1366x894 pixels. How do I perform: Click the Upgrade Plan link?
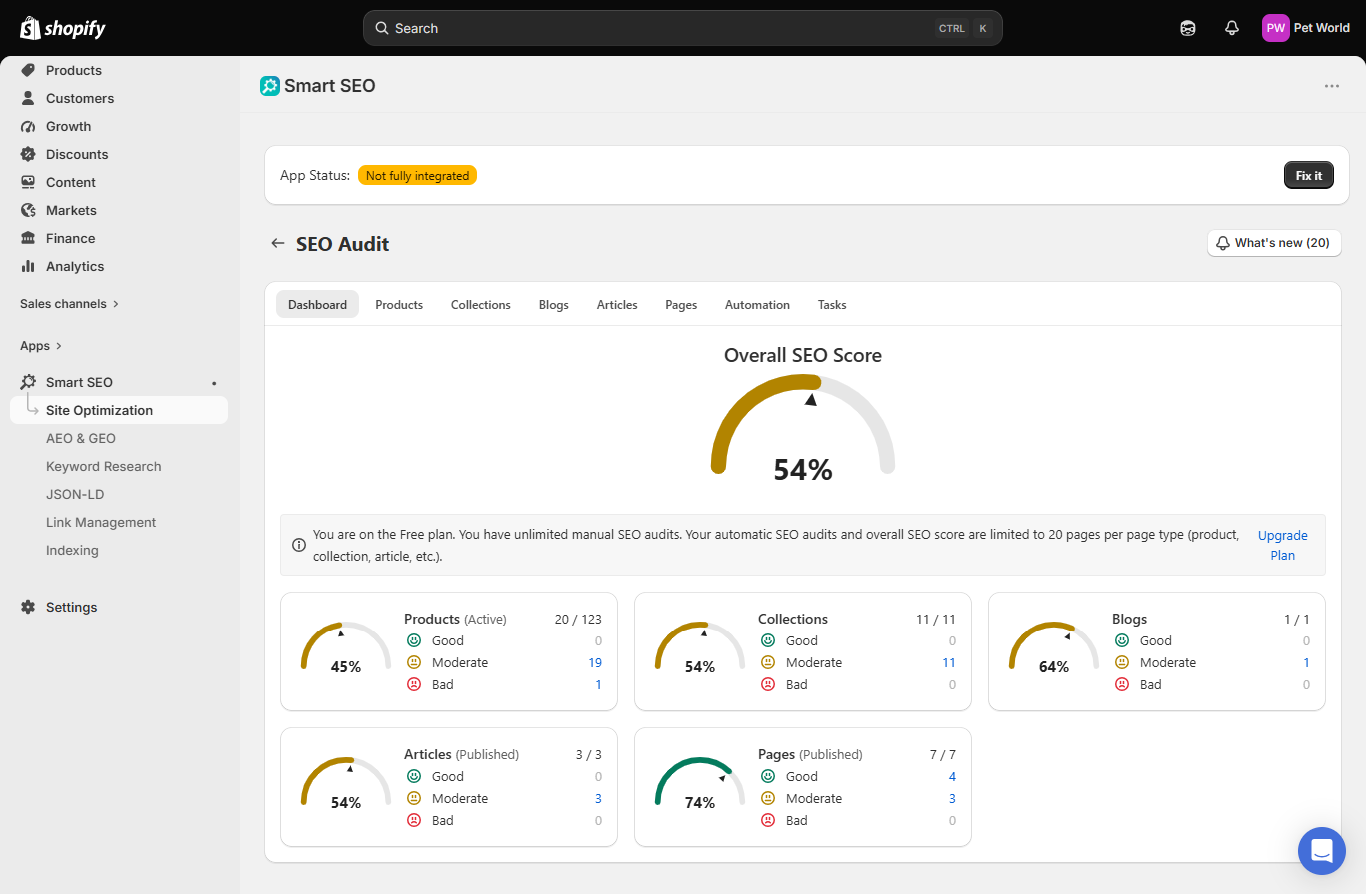(x=1283, y=545)
